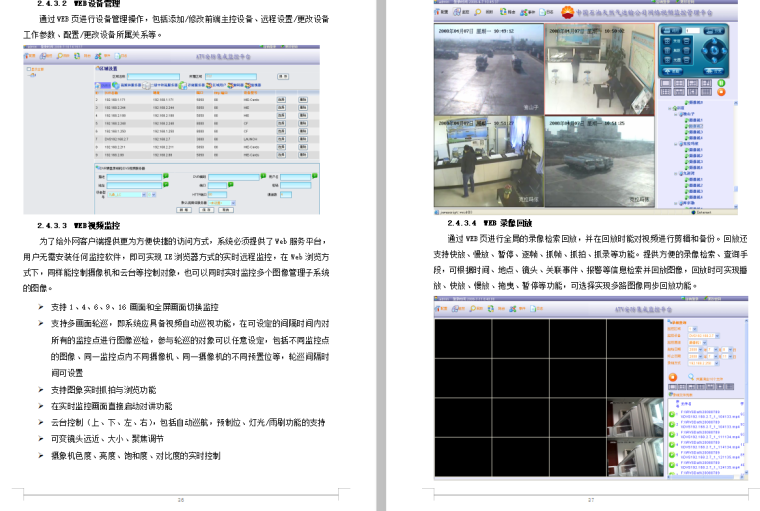This screenshot has width=760, height=511.
Task: Click the query button beside area name fields
Action: click(283, 76)
